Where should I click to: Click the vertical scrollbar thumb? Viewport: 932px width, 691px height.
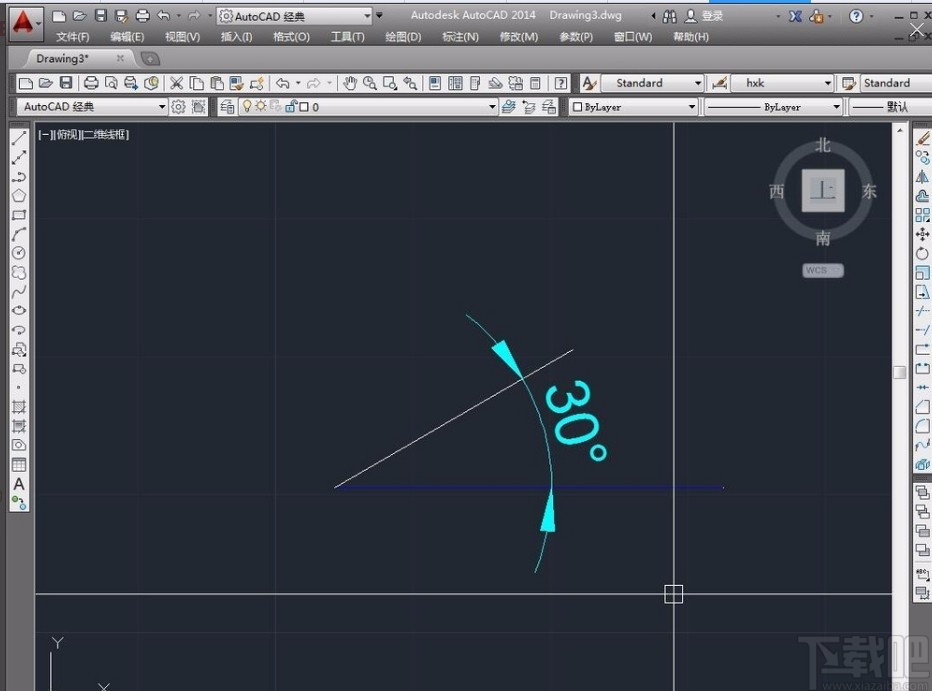click(899, 372)
